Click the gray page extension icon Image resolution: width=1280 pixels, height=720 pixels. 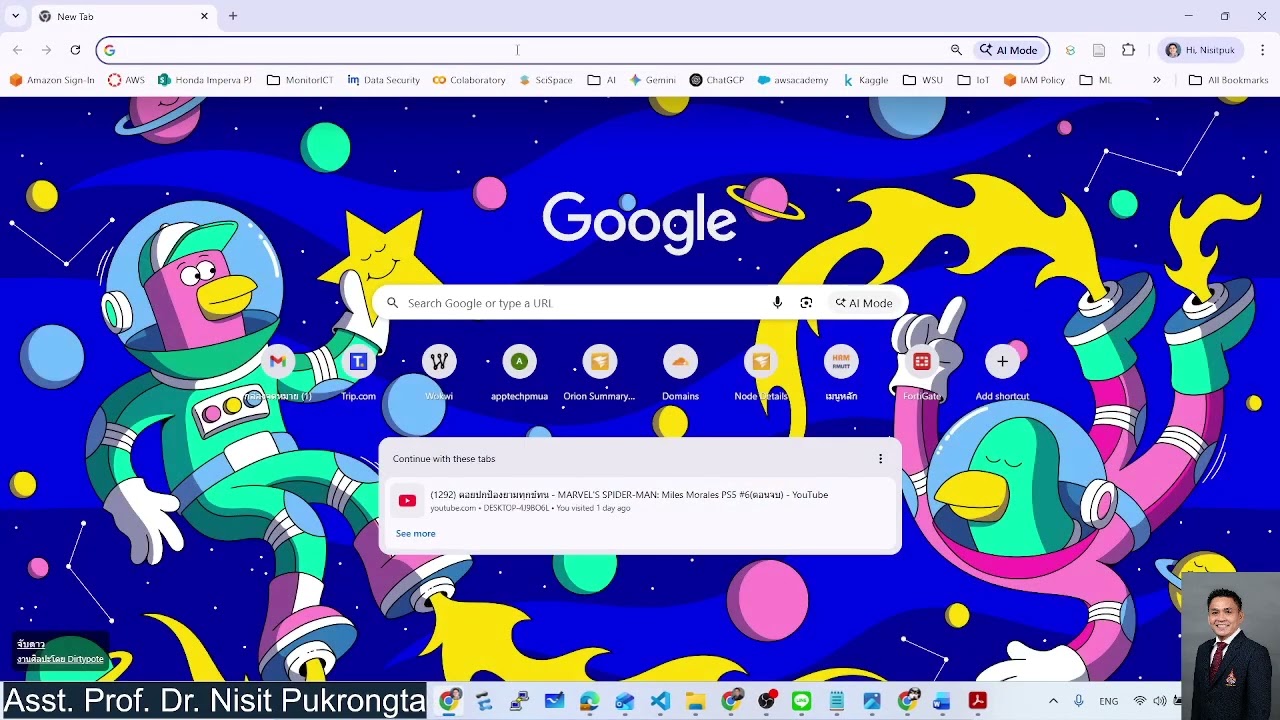(x=1099, y=50)
